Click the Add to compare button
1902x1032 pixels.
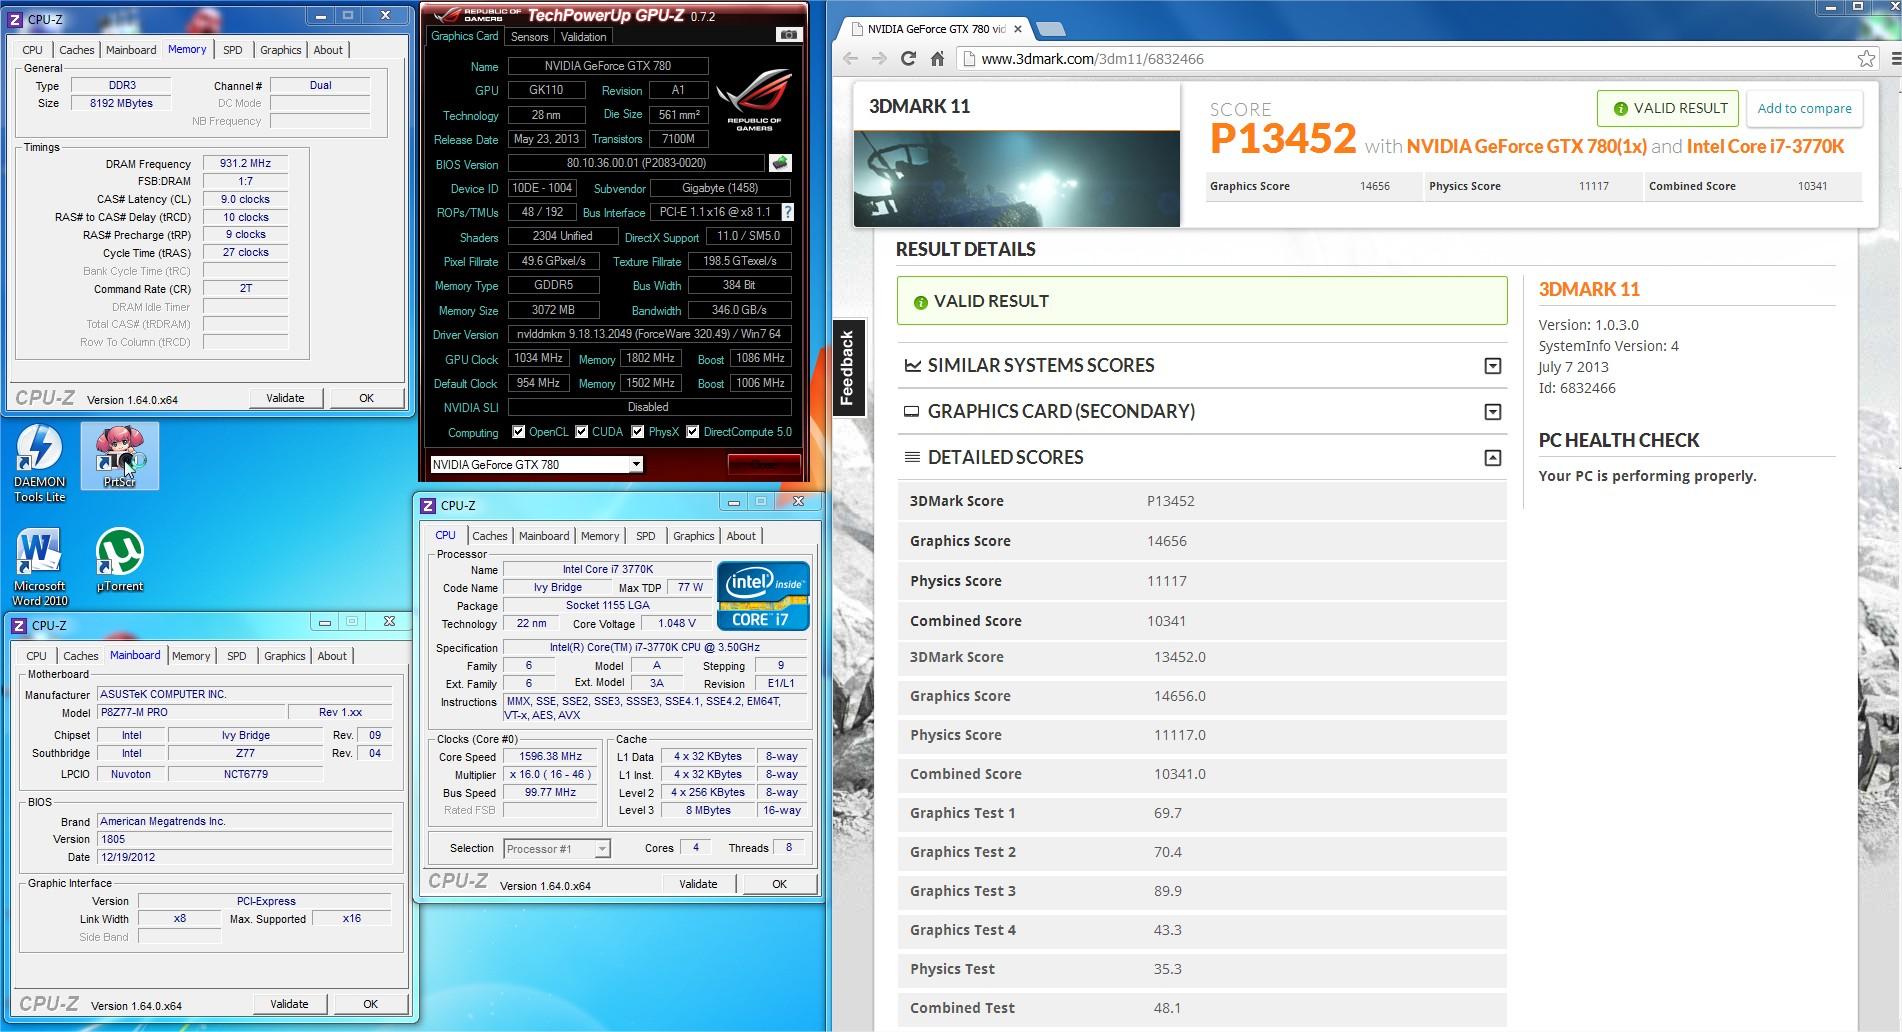coord(1804,108)
